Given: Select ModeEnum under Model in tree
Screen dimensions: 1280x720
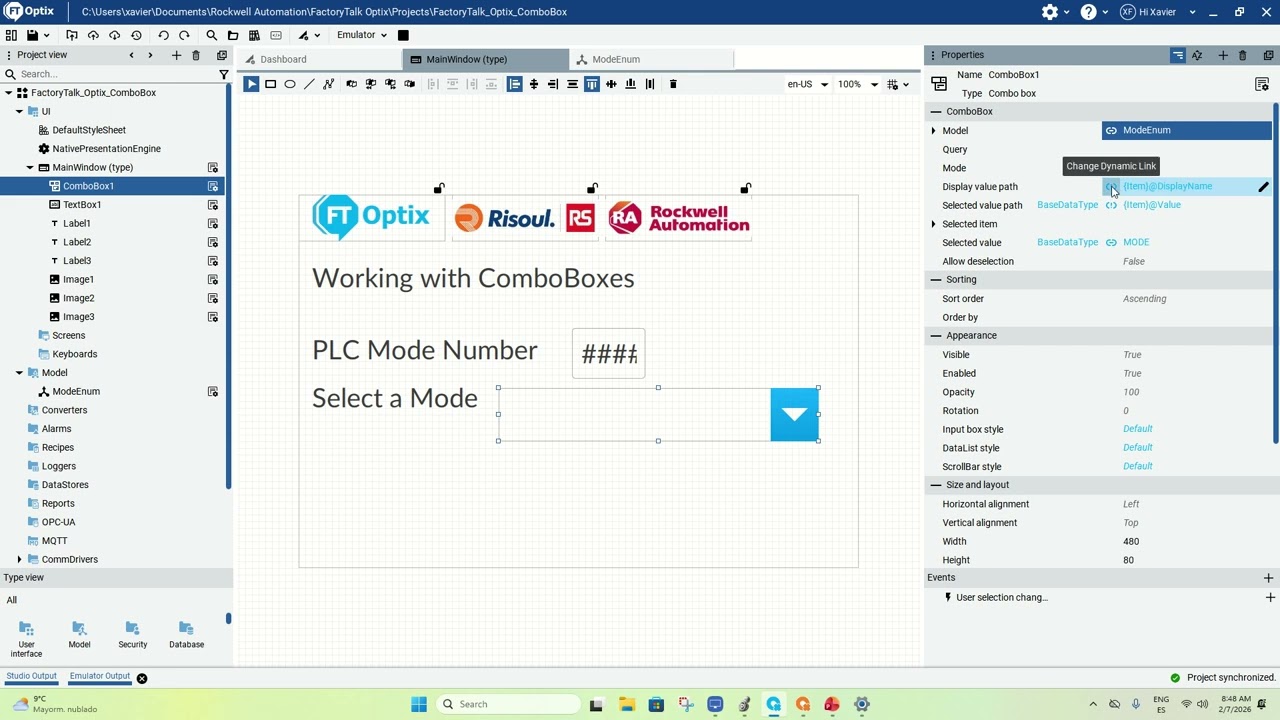Looking at the screenshot, I should (76, 392).
